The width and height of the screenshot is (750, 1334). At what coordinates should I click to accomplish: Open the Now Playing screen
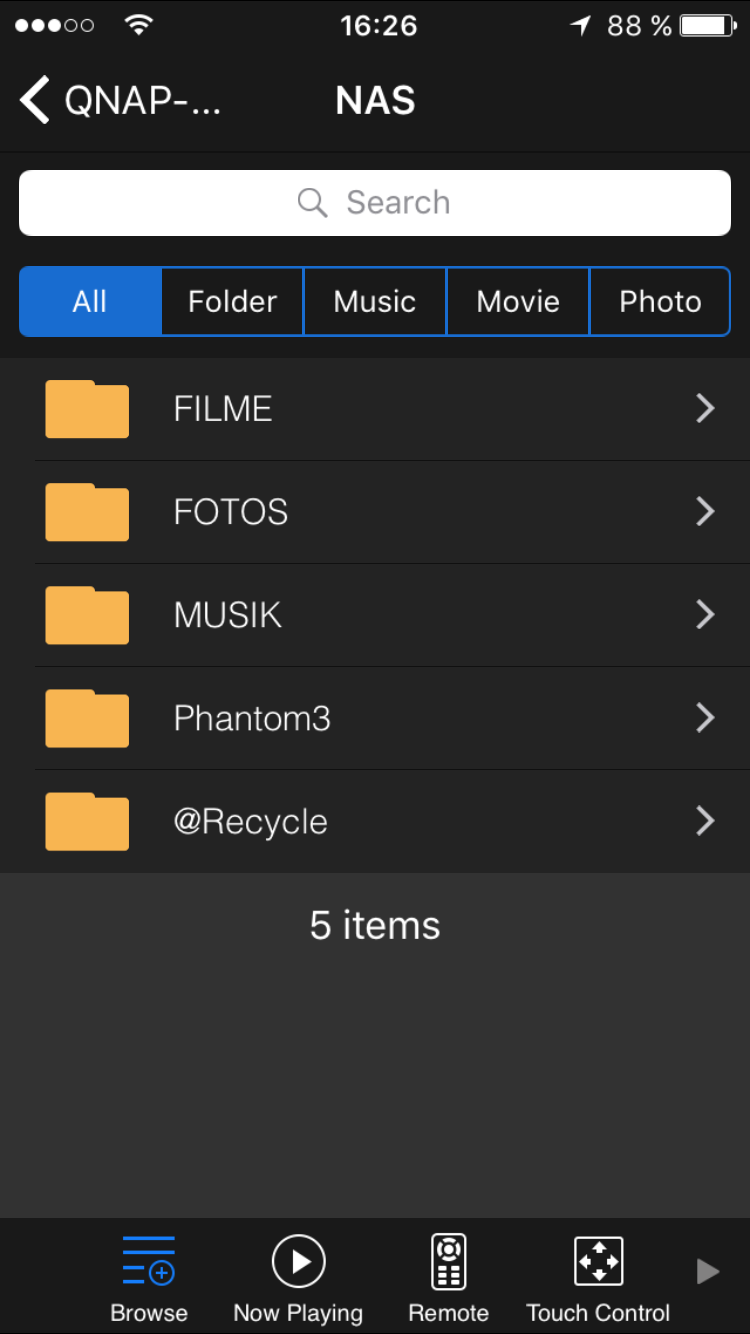click(x=298, y=1261)
